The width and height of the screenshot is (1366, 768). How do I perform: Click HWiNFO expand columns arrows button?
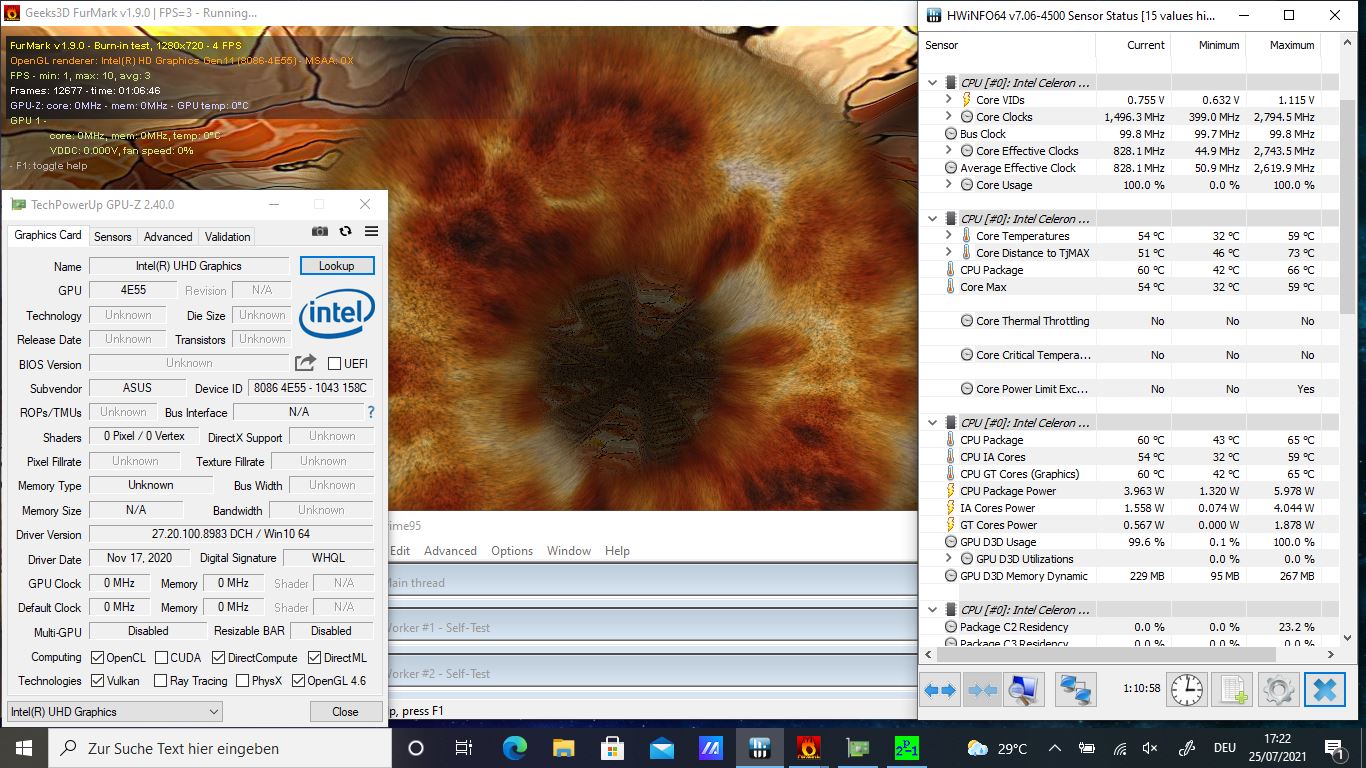(940, 690)
